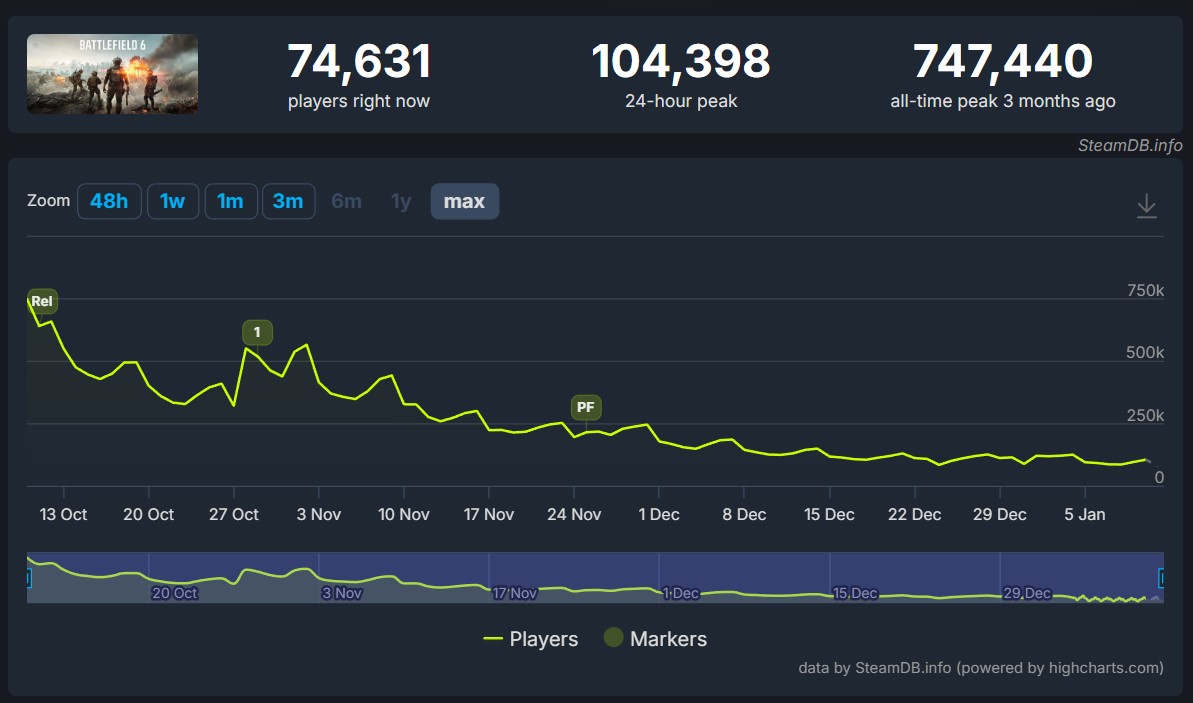Click the 6m zoom option
This screenshot has height=703, width=1193.
(x=346, y=201)
